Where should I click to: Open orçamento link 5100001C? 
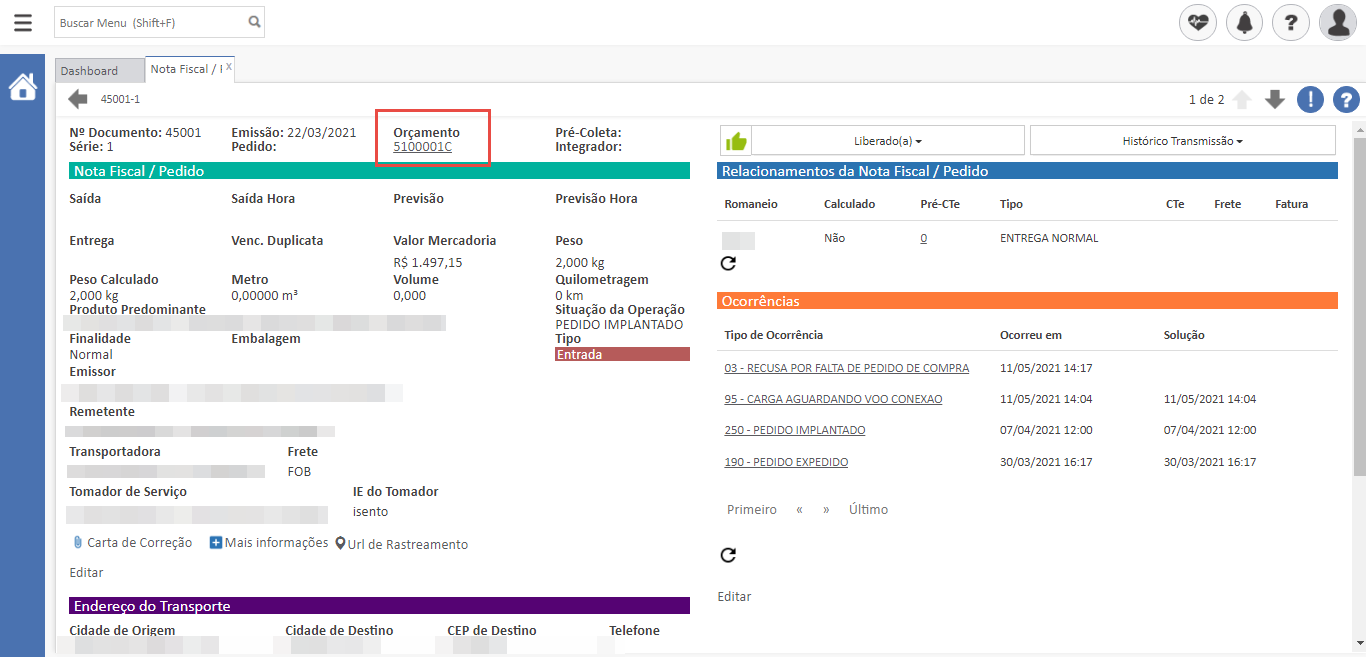[422, 147]
